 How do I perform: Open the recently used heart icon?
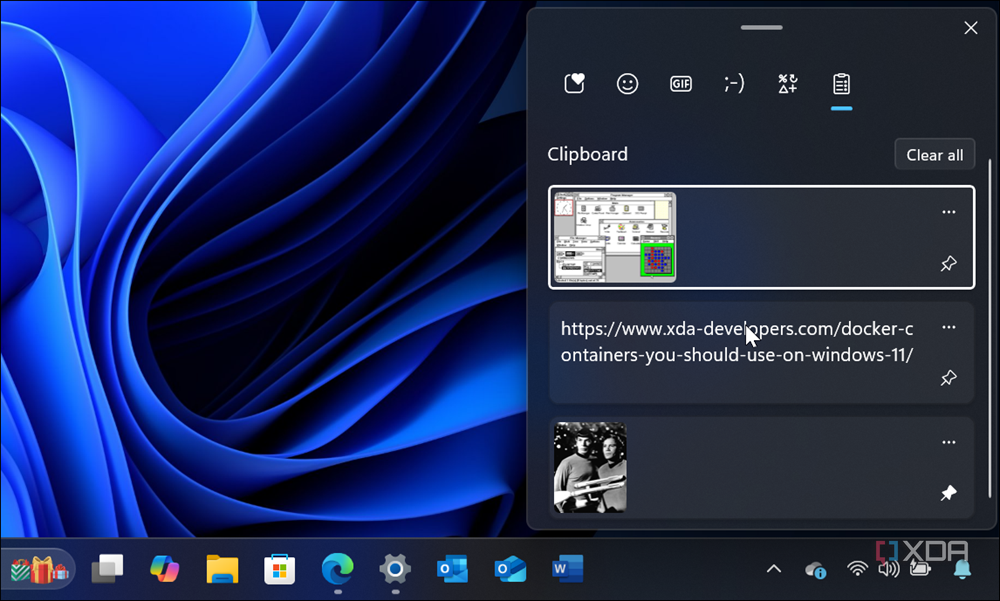574,83
